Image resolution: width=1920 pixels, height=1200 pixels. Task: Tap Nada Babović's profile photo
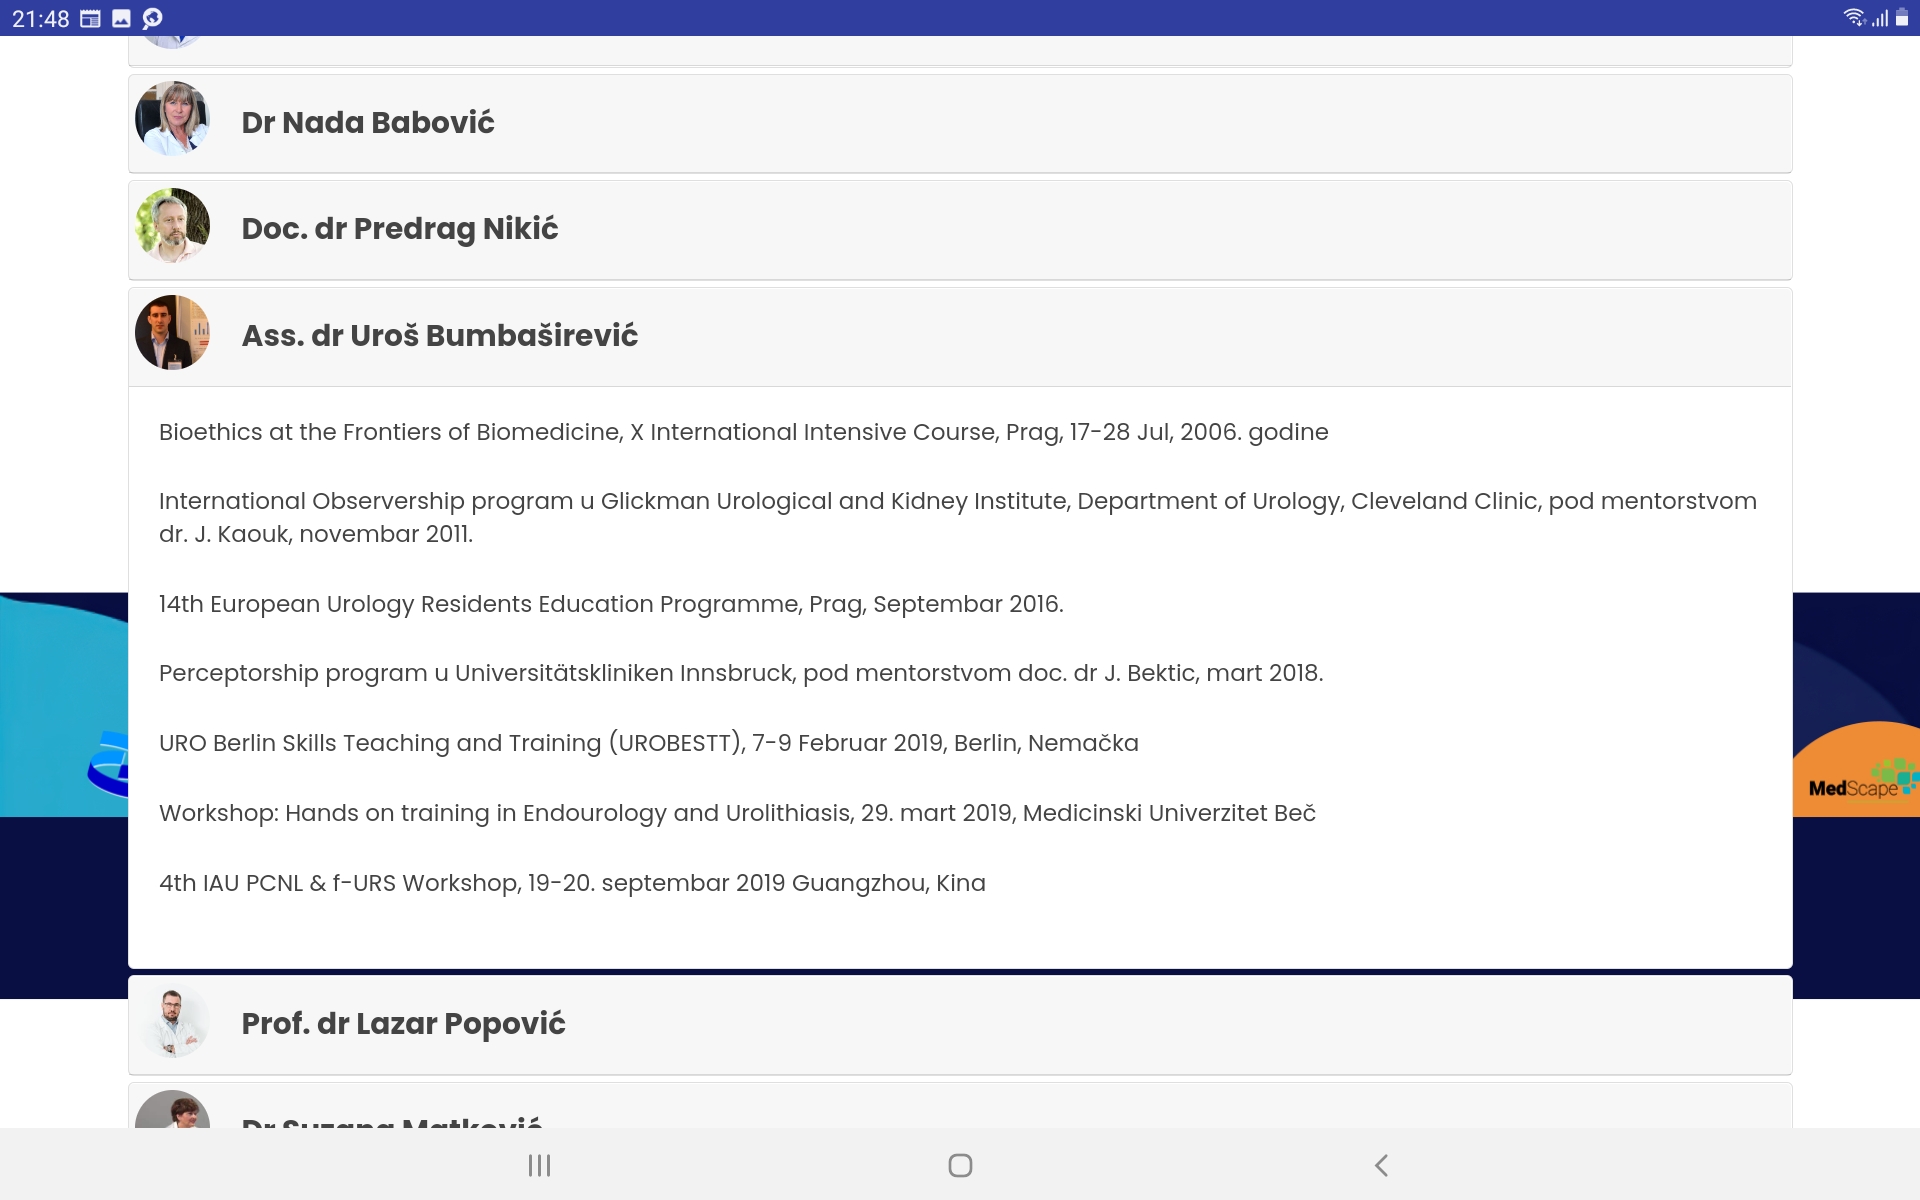pyautogui.click(x=172, y=119)
